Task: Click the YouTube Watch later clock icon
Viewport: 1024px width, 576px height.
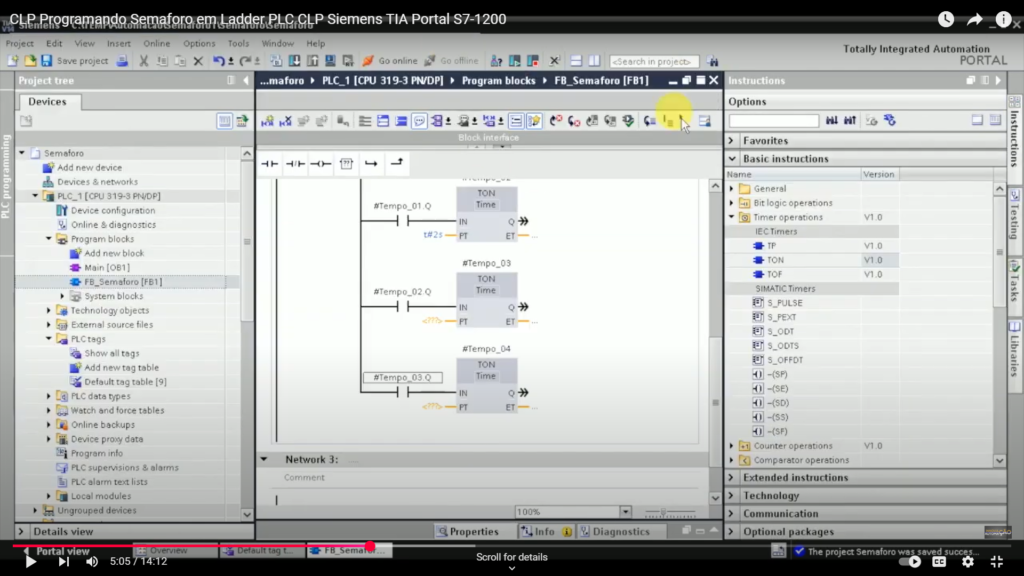Action: click(x=946, y=19)
